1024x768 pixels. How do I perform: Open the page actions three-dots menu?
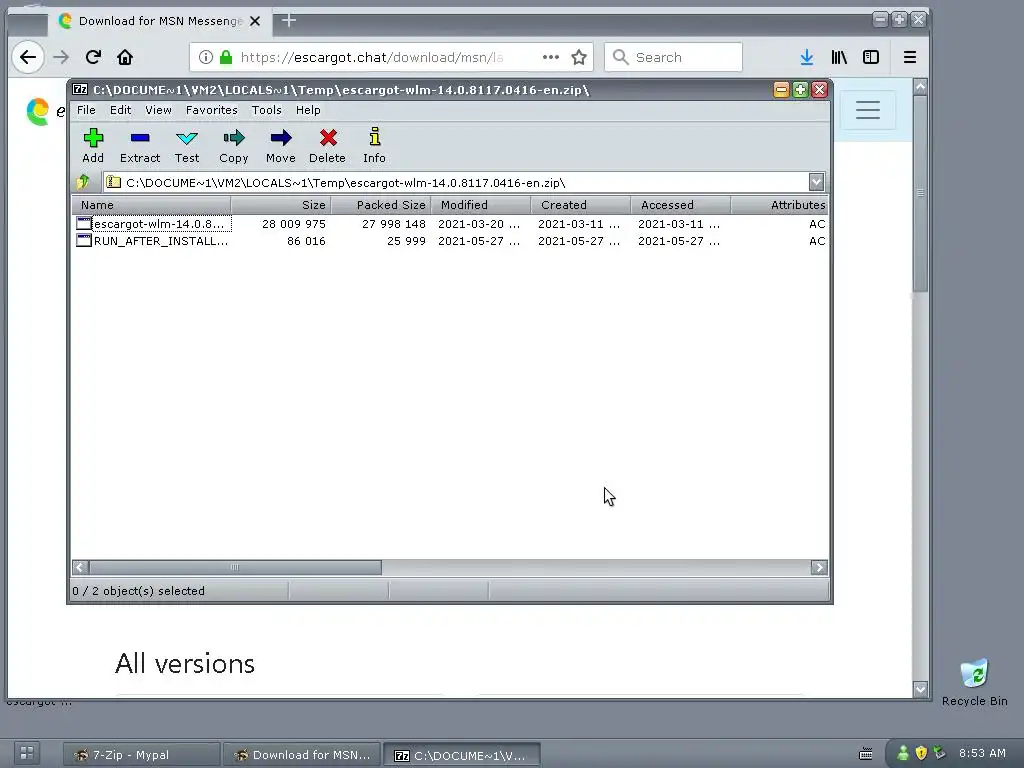(x=551, y=57)
